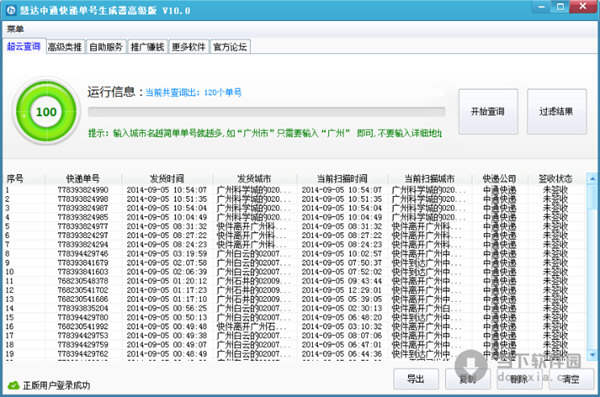Click the scrollbar up arrow in results table
The width and height of the screenshot is (600, 397).
tap(592, 178)
